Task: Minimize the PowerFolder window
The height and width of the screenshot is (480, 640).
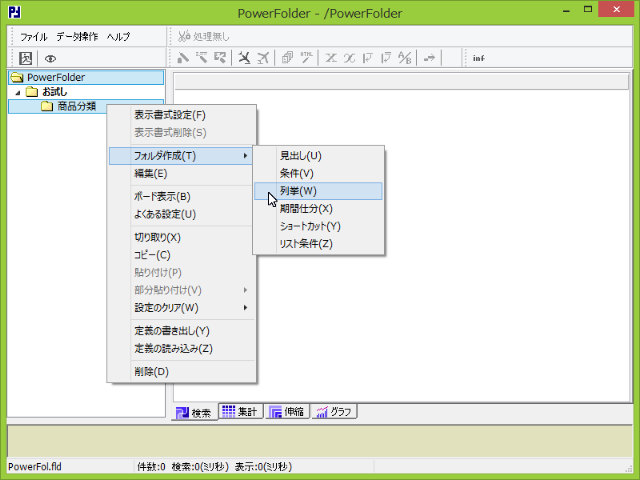Action: click(x=566, y=10)
